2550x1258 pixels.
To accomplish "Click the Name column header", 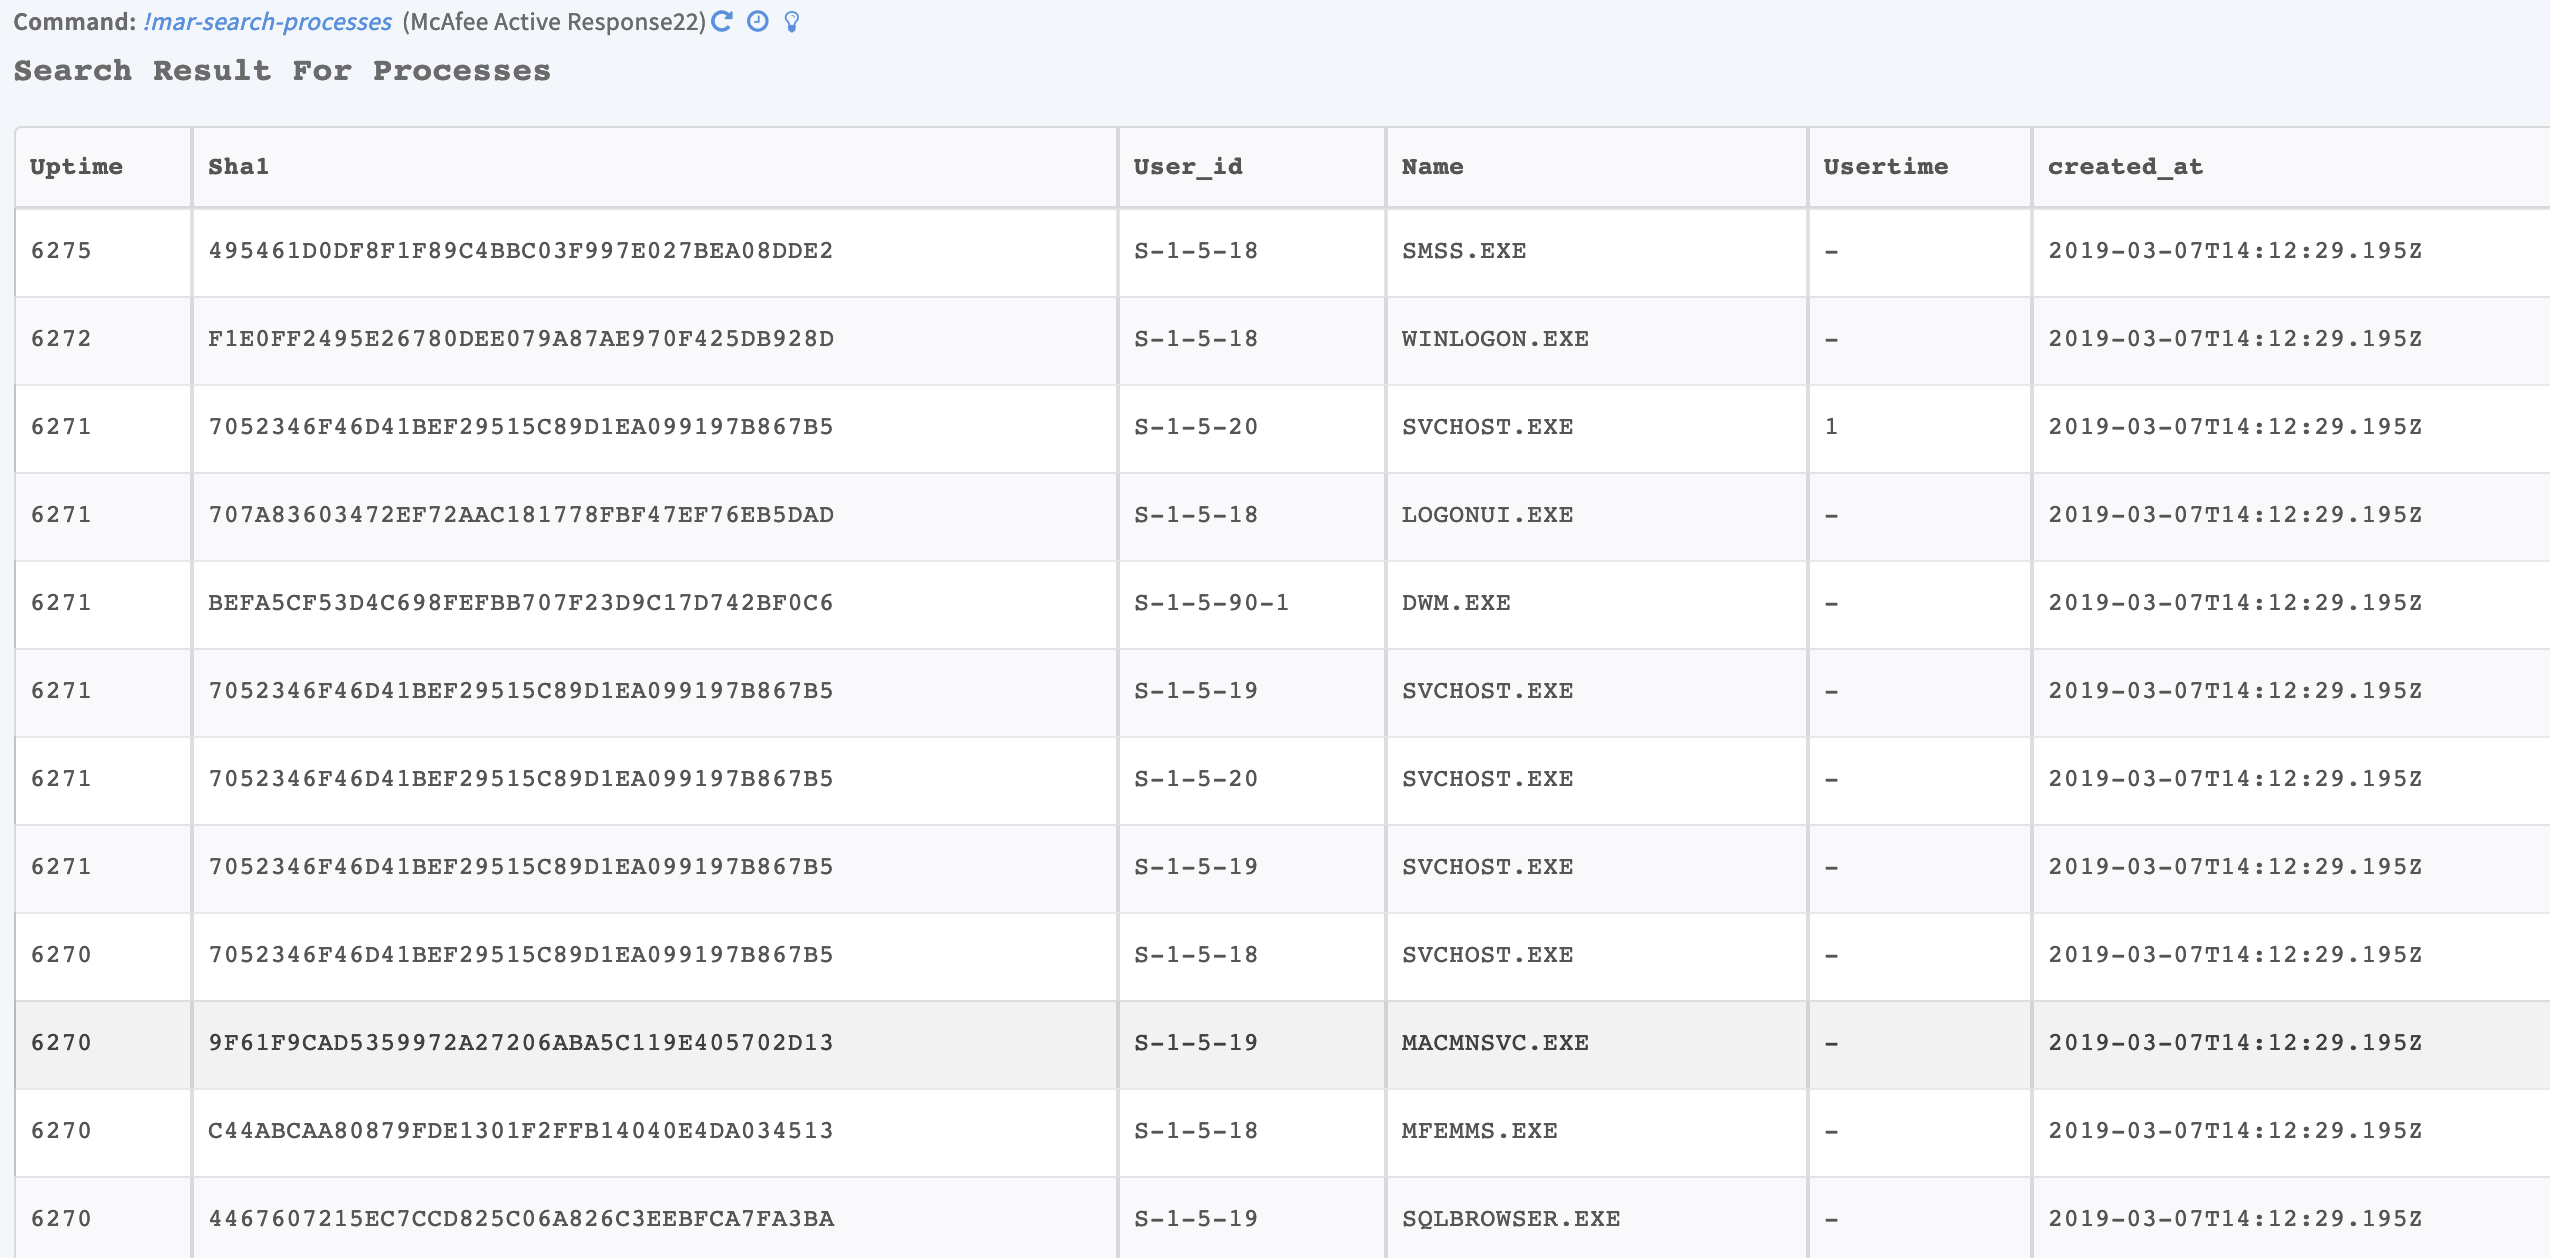I will pyautogui.click(x=1432, y=167).
